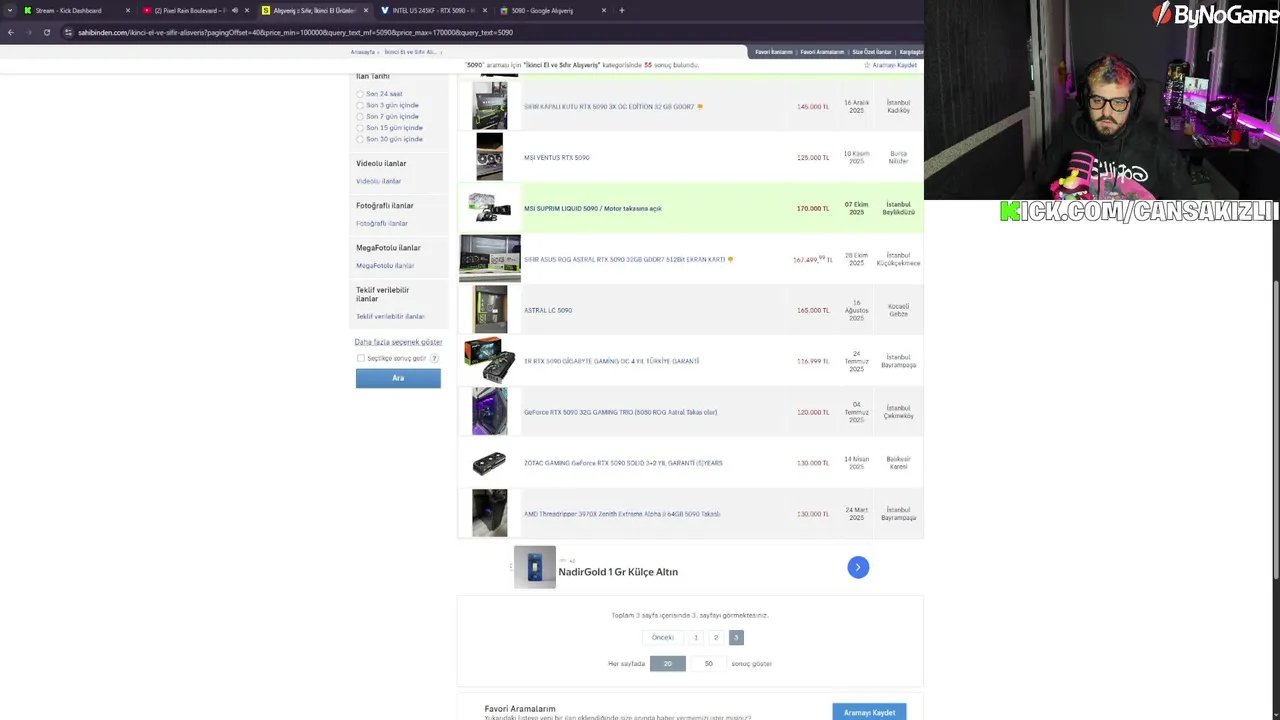Tick the Seçtikçe sonuç getir checkbox
The width and height of the screenshot is (1280, 720).
click(361, 358)
